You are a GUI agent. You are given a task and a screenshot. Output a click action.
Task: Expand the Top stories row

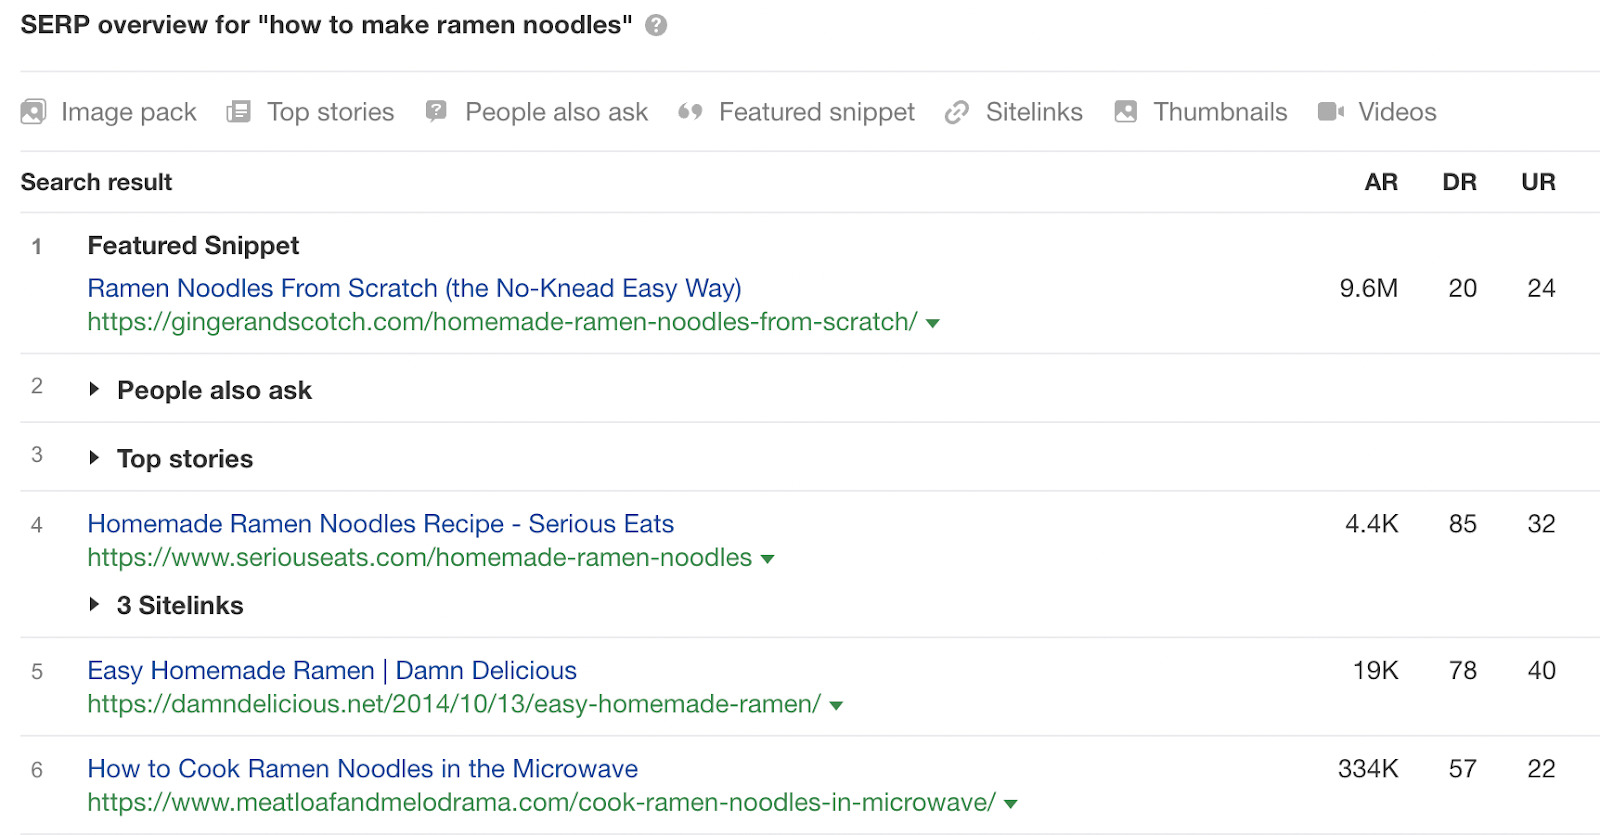(x=96, y=458)
